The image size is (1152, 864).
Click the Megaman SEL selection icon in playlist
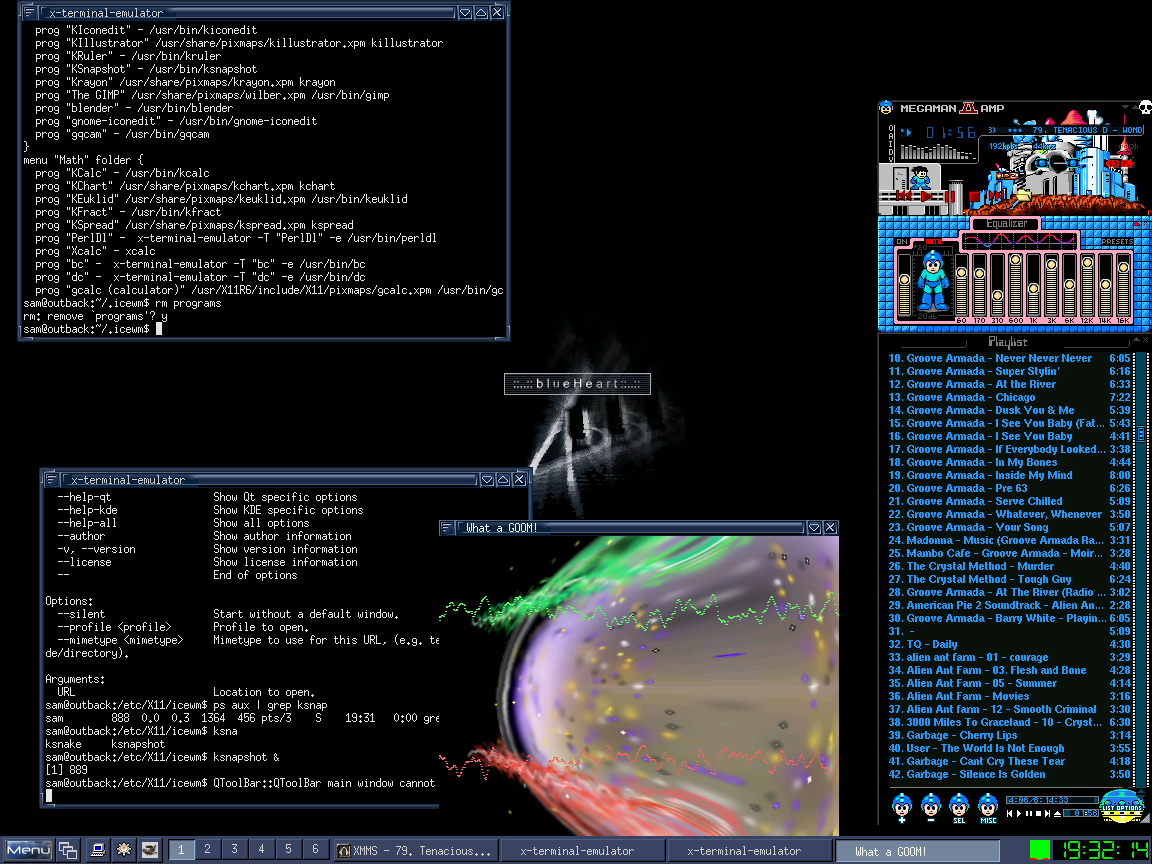coord(959,807)
